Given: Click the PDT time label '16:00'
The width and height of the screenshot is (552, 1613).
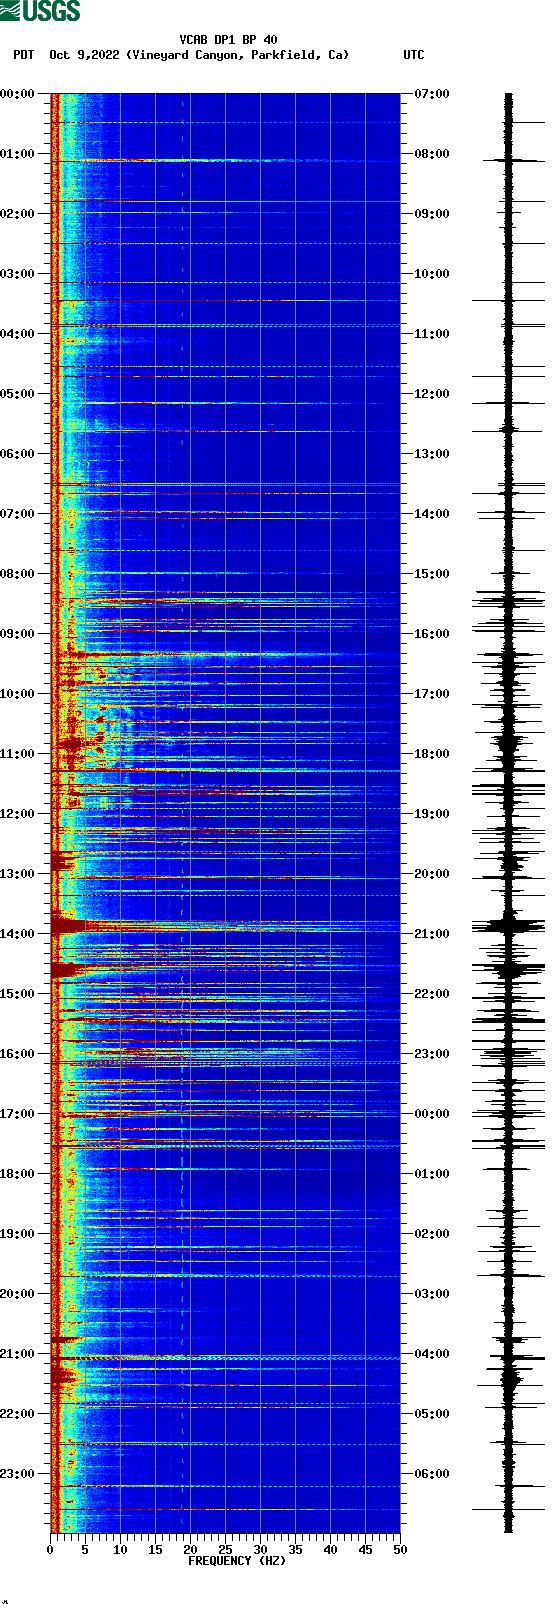Looking at the screenshot, I should pyautogui.click(x=18, y=1054).
